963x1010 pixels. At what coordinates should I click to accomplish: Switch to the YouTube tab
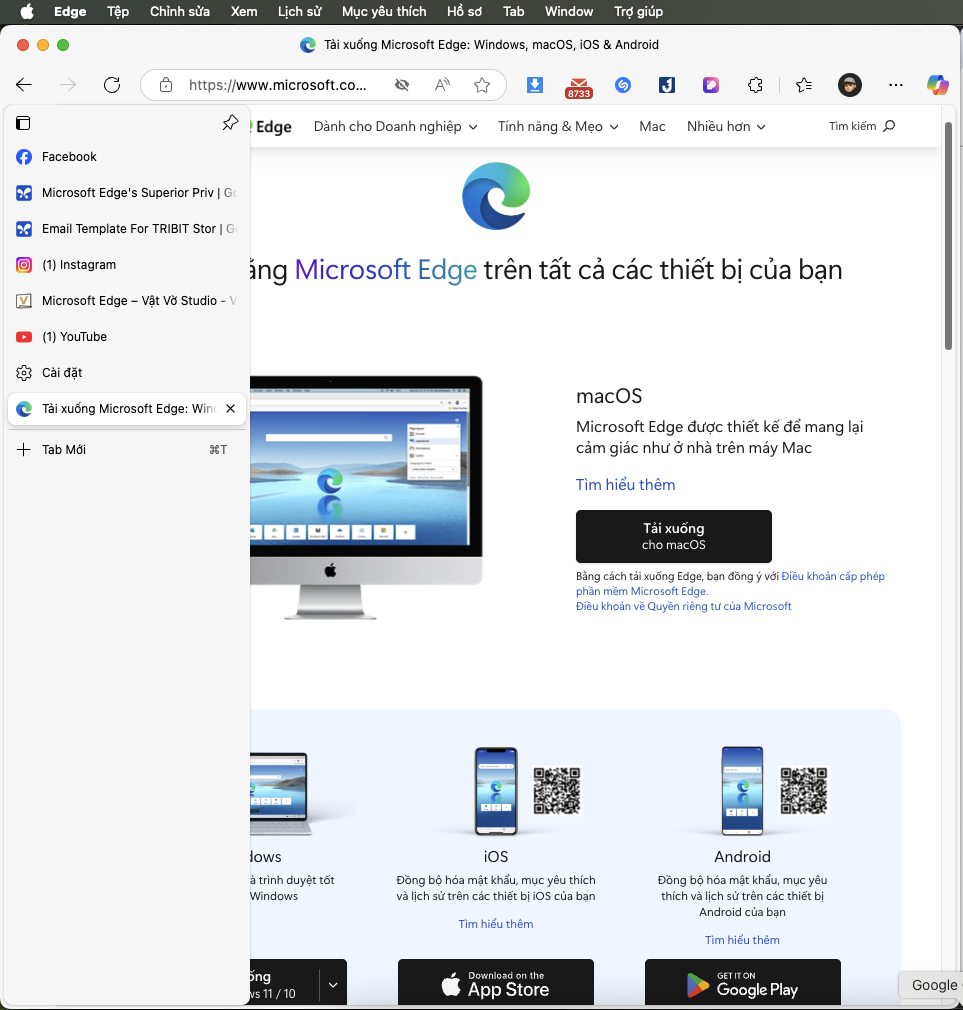127,337
